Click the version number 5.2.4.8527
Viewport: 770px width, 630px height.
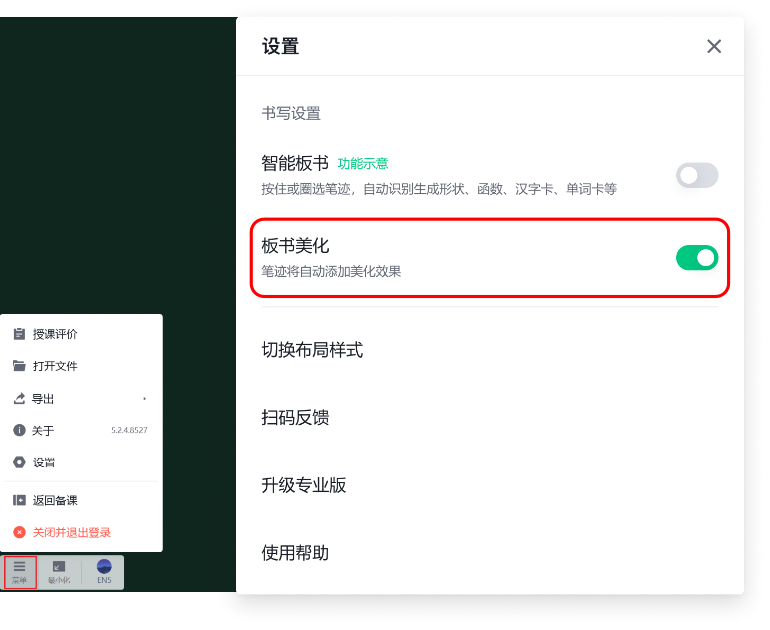[129, 430]
